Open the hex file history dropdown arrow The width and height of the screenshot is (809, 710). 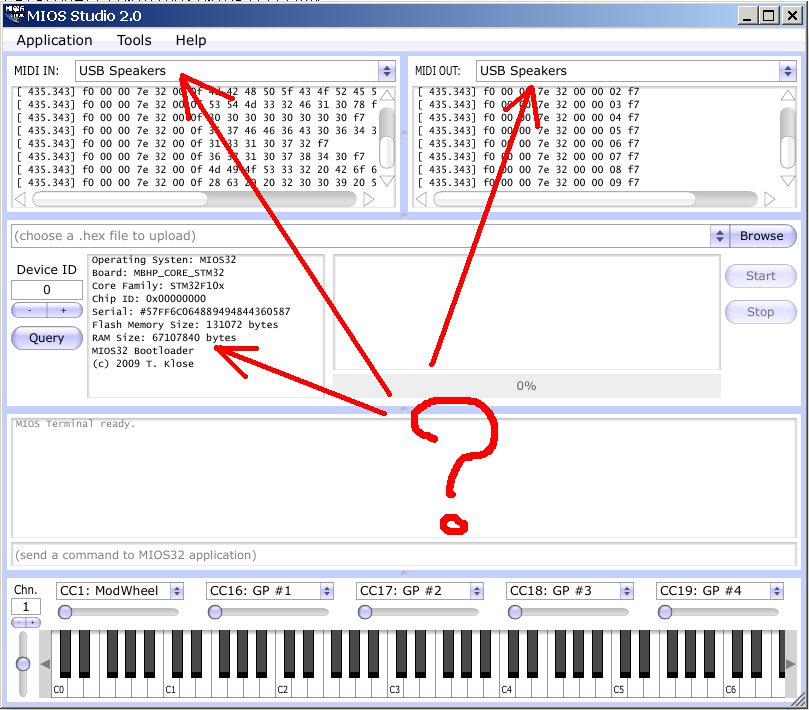click(x=719, y=236)
